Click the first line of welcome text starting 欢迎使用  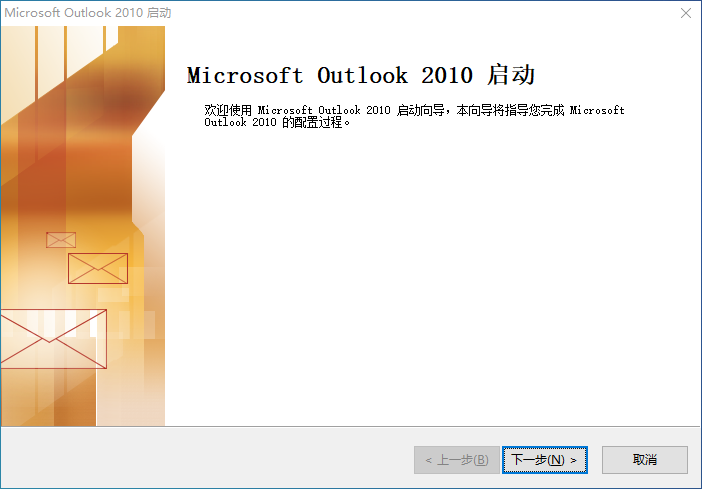click(x=414, y=110)
